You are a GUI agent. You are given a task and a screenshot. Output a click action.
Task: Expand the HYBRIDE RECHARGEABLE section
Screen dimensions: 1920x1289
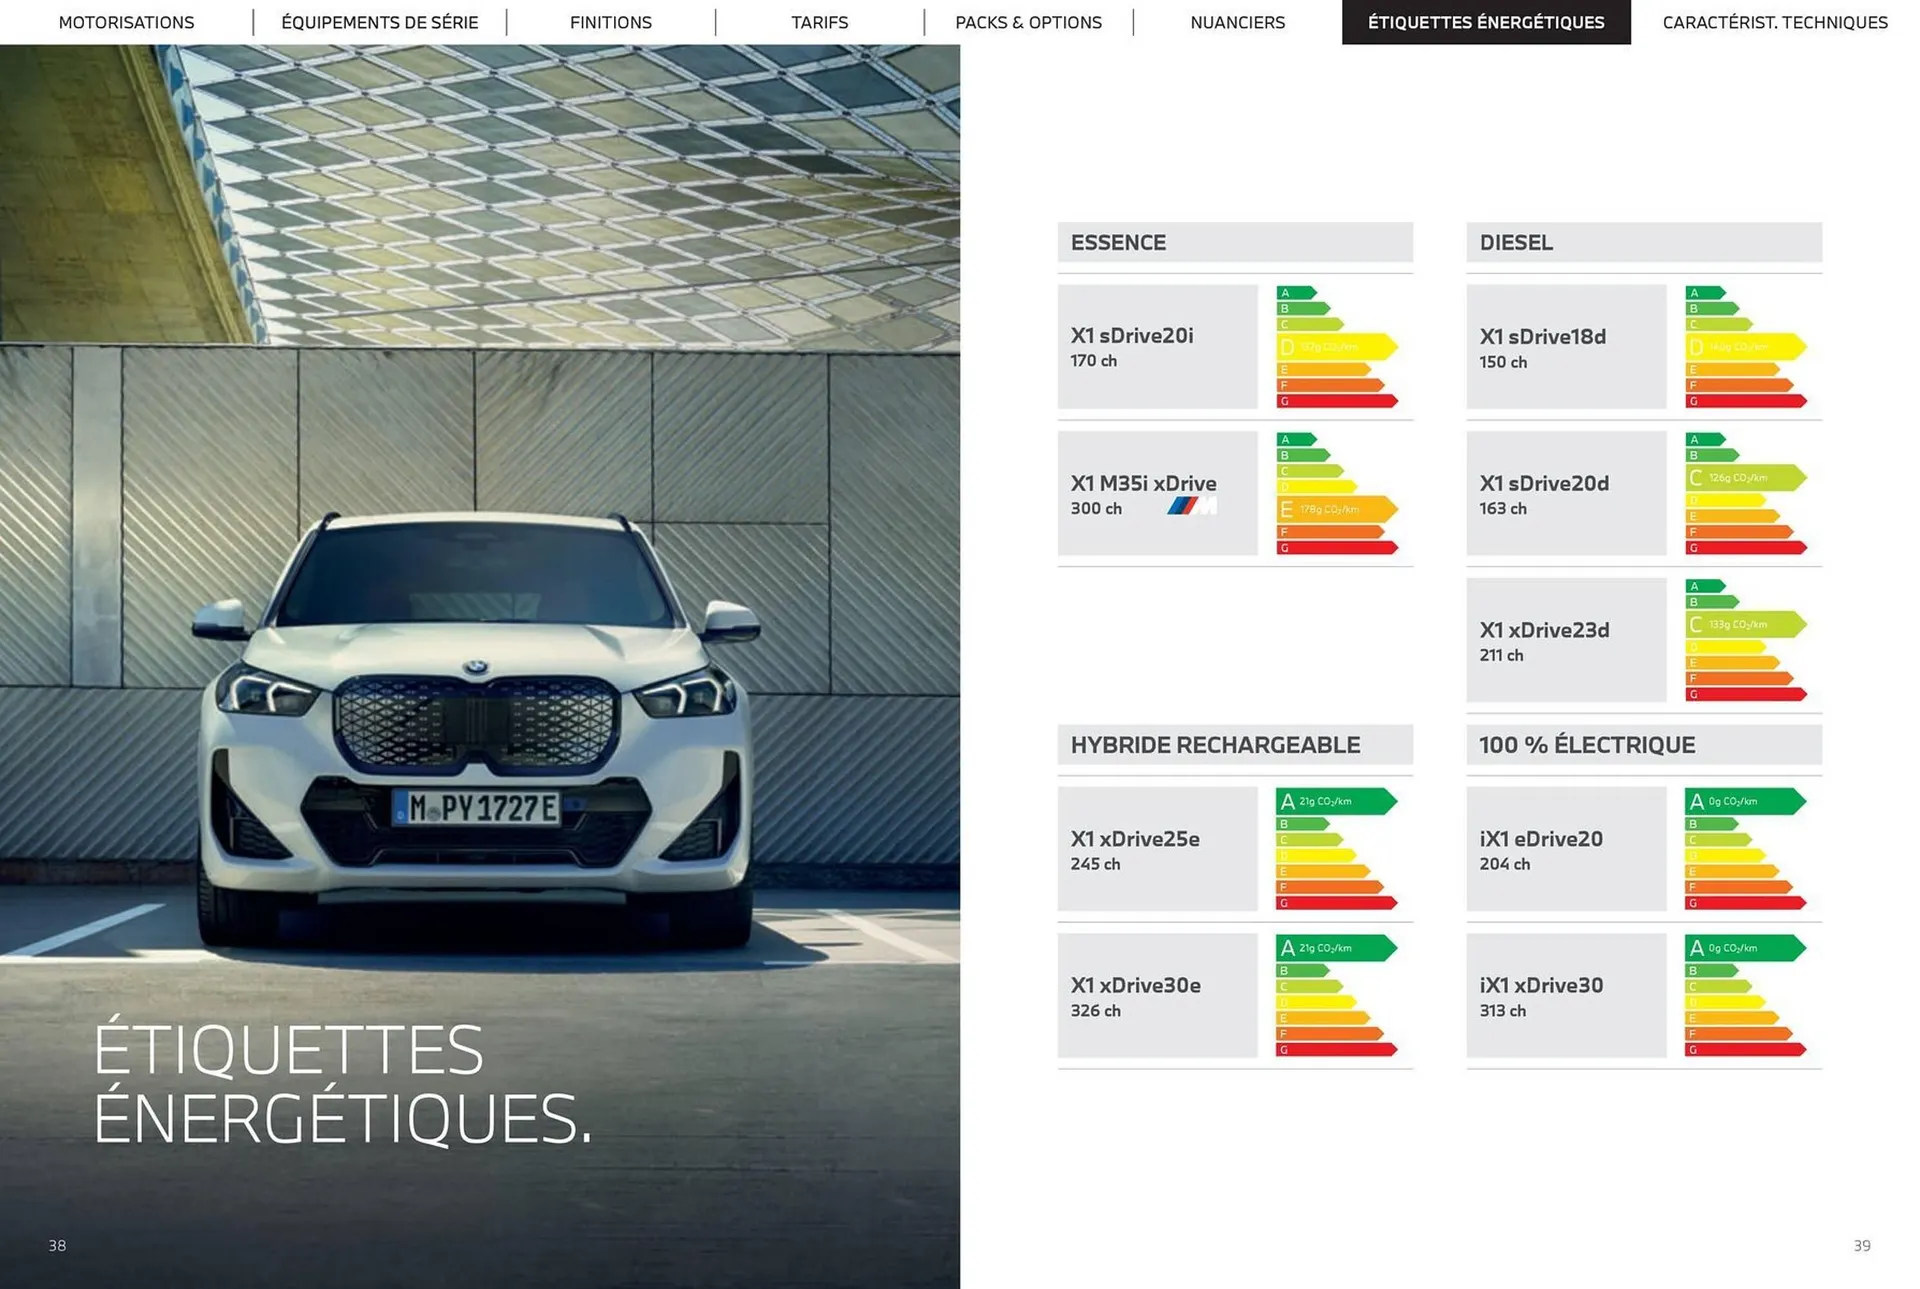[1236, 744]
